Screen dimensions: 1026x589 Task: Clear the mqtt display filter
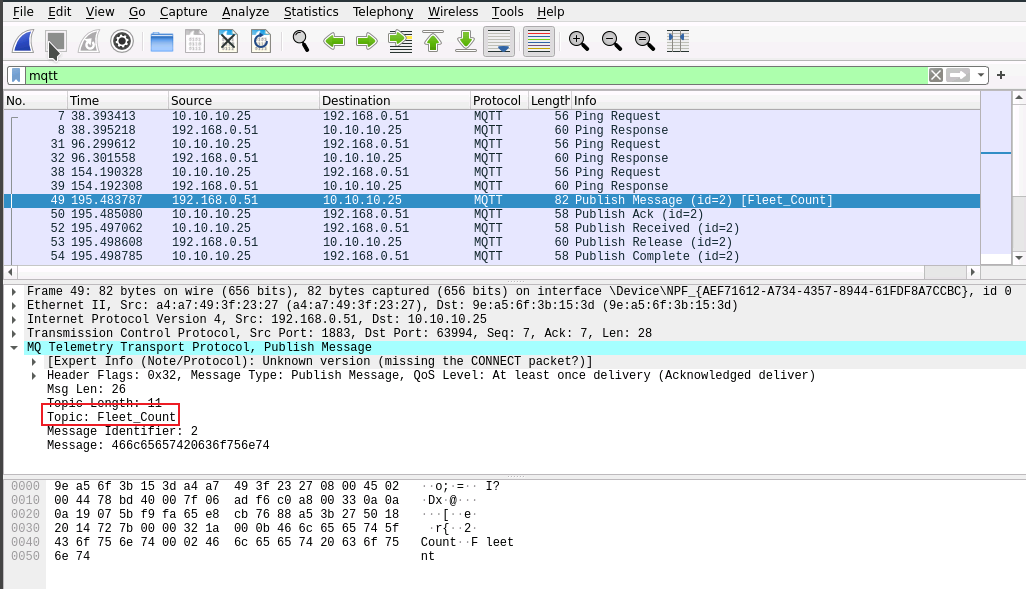point(936,75)
